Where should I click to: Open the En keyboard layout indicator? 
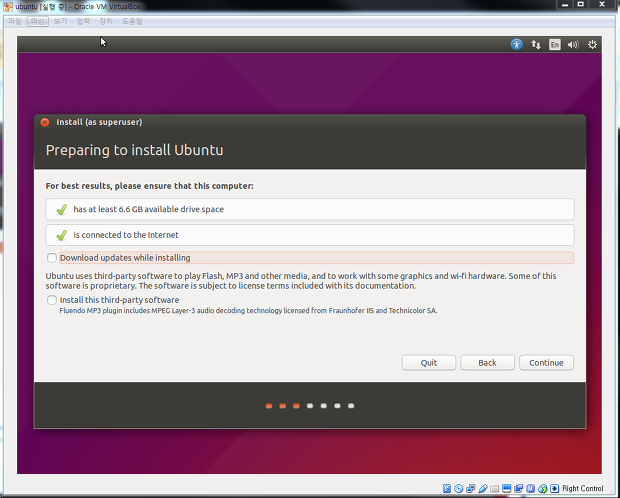coord(555,44)
